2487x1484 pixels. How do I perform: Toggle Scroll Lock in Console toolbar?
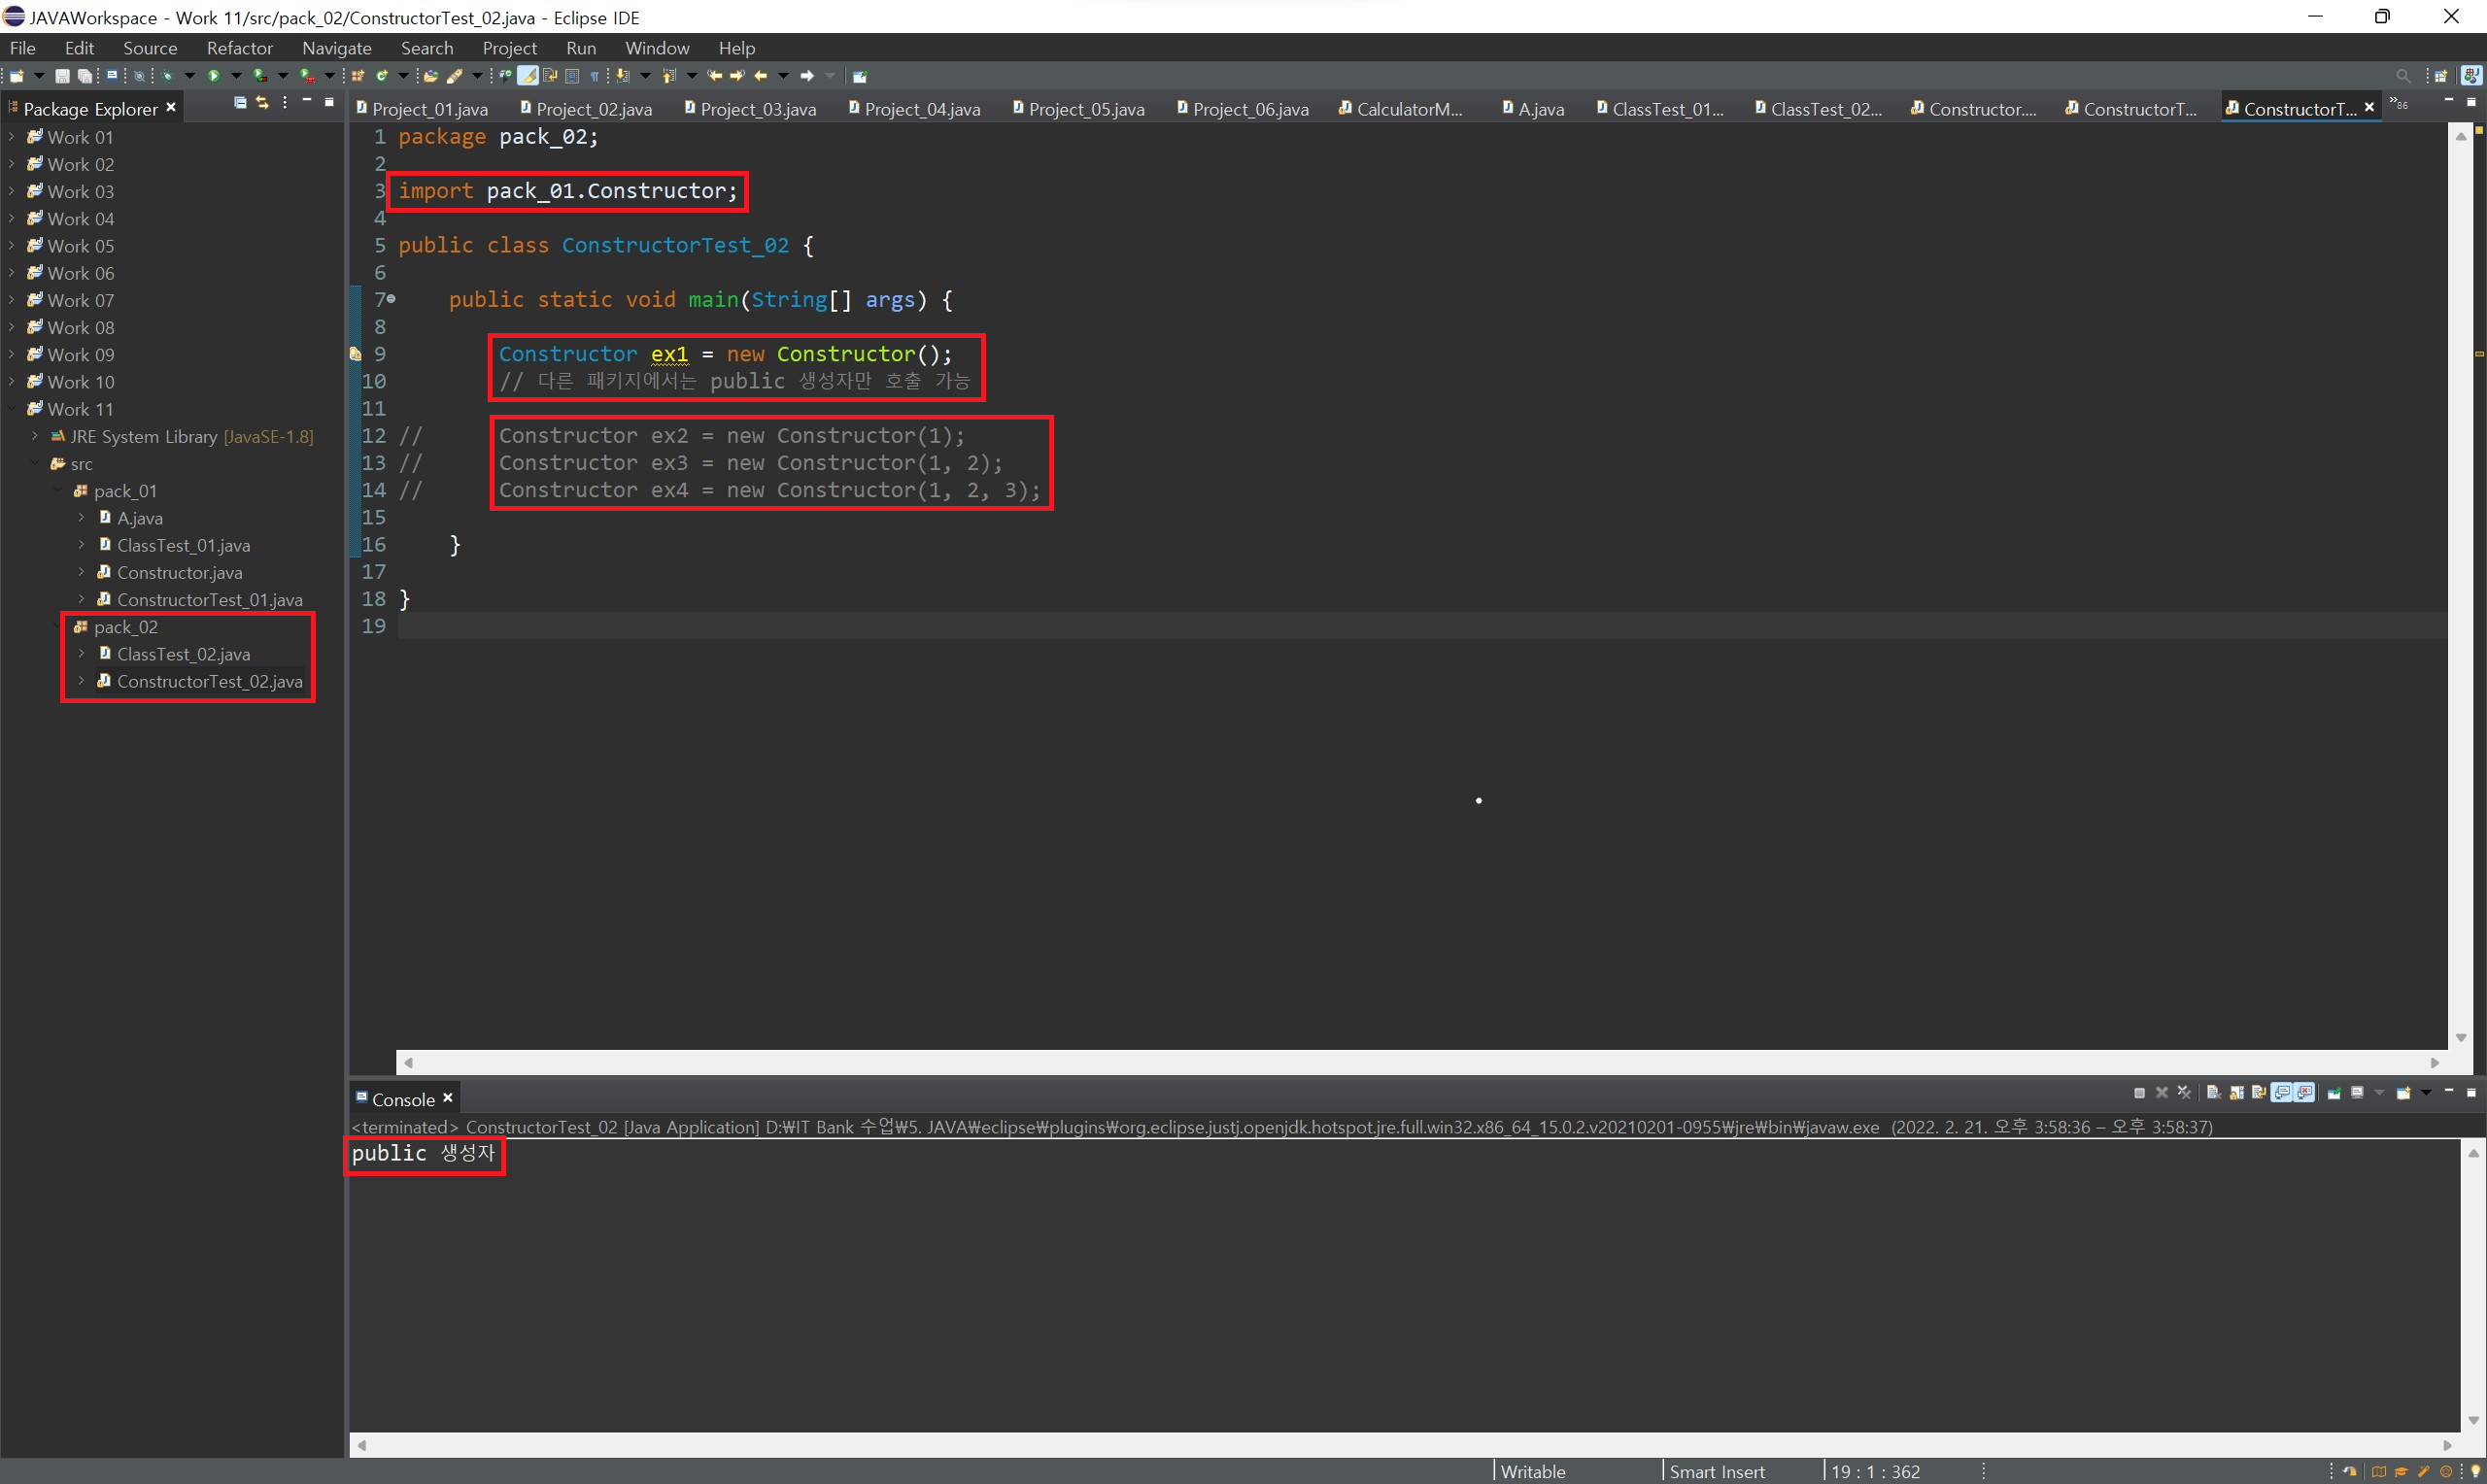pyautogui.click(x=2237, y=1093)
